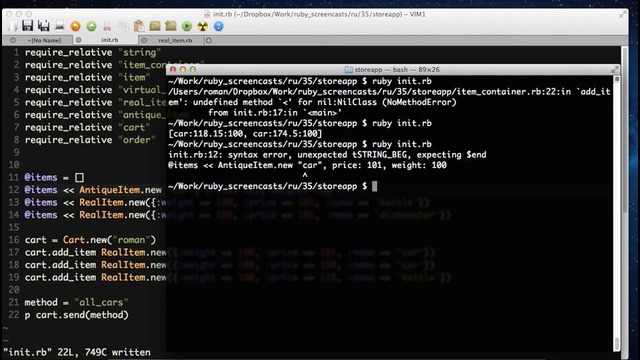
Task: Close the [No Name] tab with its circle icon
Action: point(13,40)
